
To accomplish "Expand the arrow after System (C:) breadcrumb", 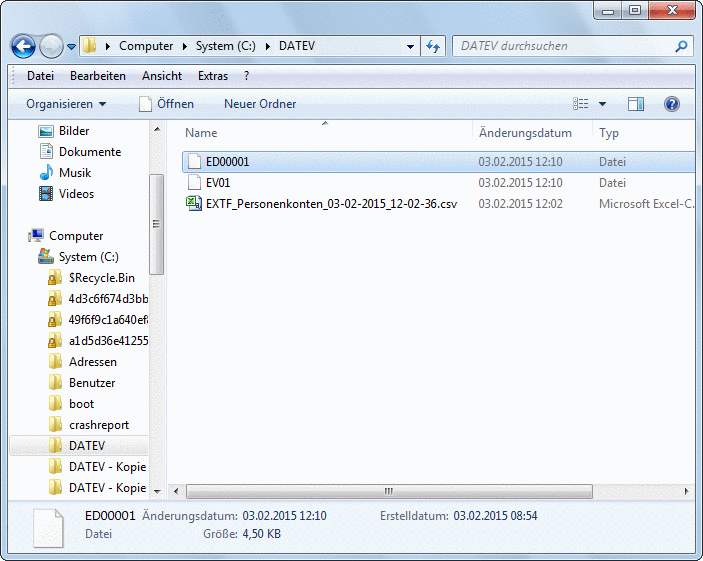I will click(268, 46).
